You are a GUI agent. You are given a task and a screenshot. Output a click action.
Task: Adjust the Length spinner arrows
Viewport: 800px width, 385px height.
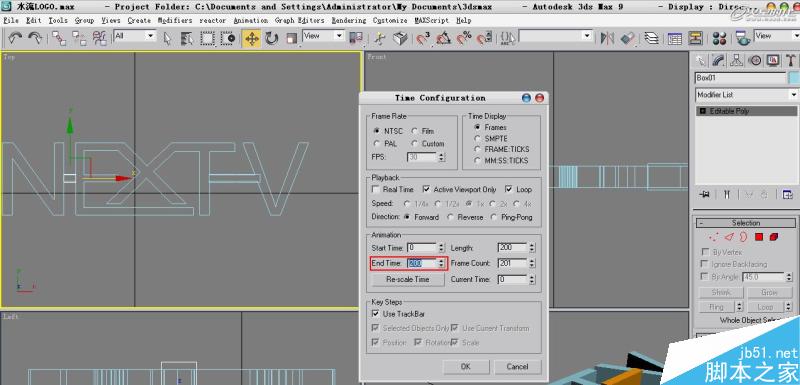coord(532,248)
